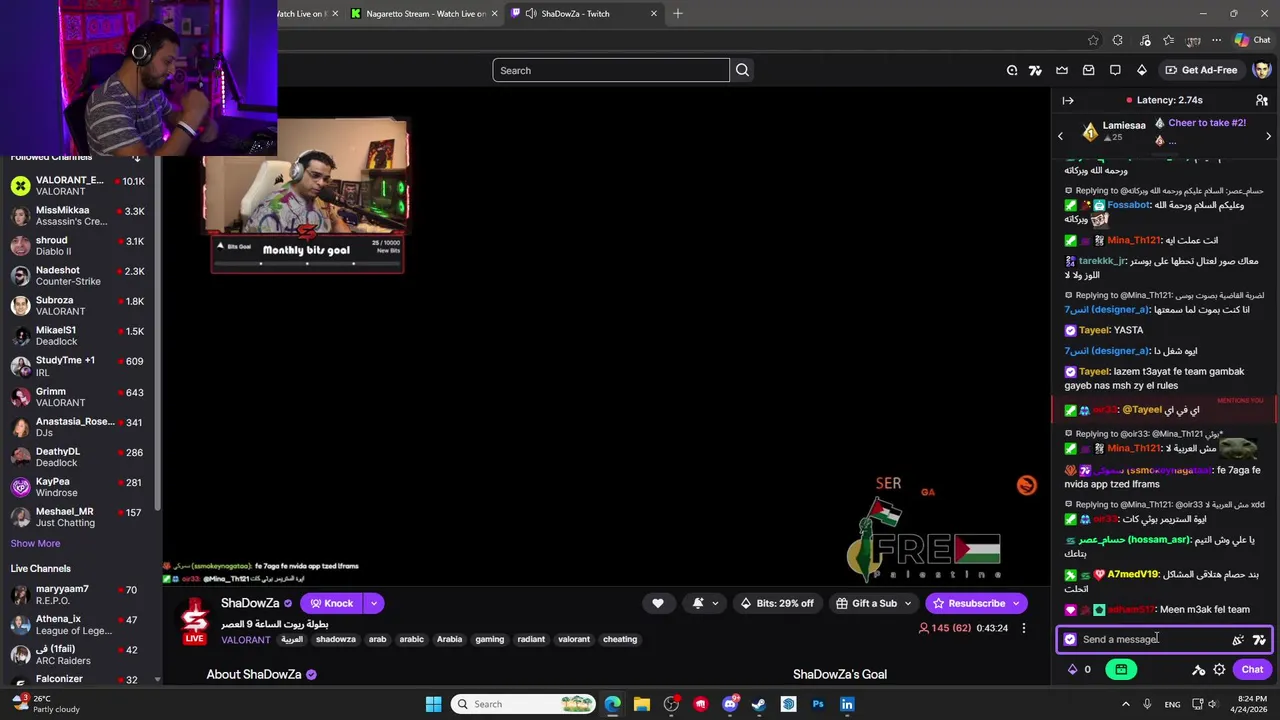
Task: Go to the next leaderboard entry arrow
Action: point(1268,135)
